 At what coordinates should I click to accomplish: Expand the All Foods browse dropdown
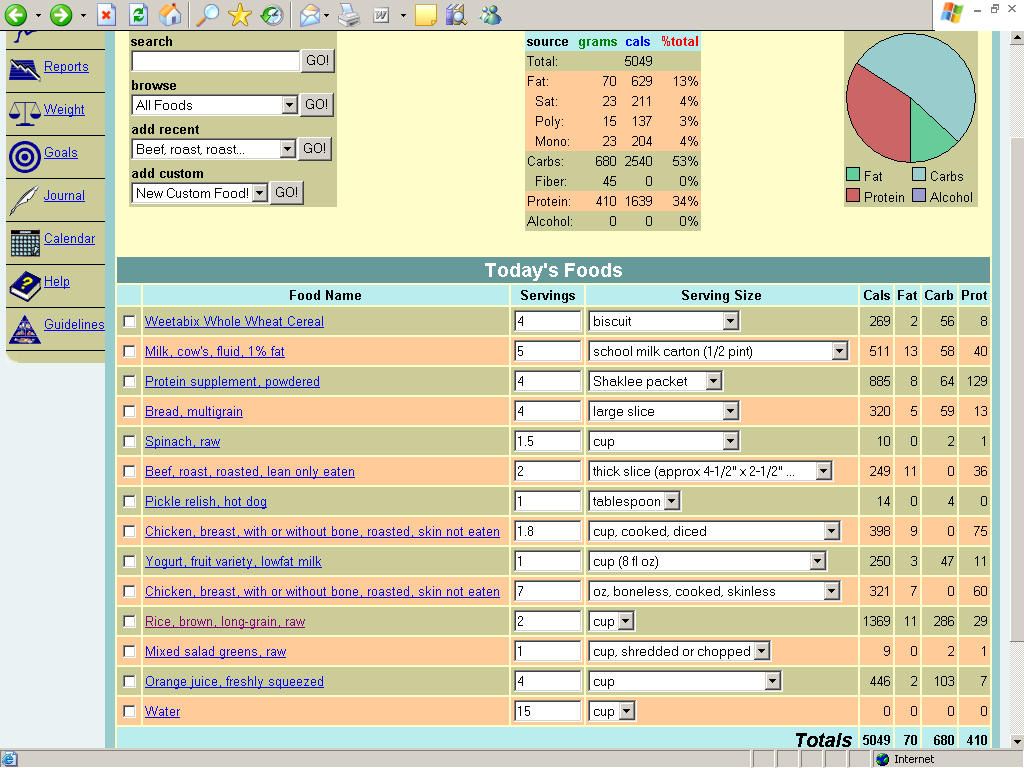coord(289,105)
